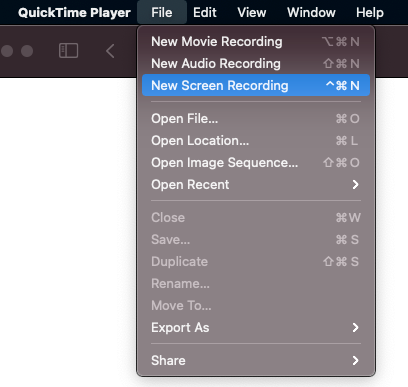Screen dimensions: 408x387
Task: Click the dimmed Close menu item
Action: [256, 218]
